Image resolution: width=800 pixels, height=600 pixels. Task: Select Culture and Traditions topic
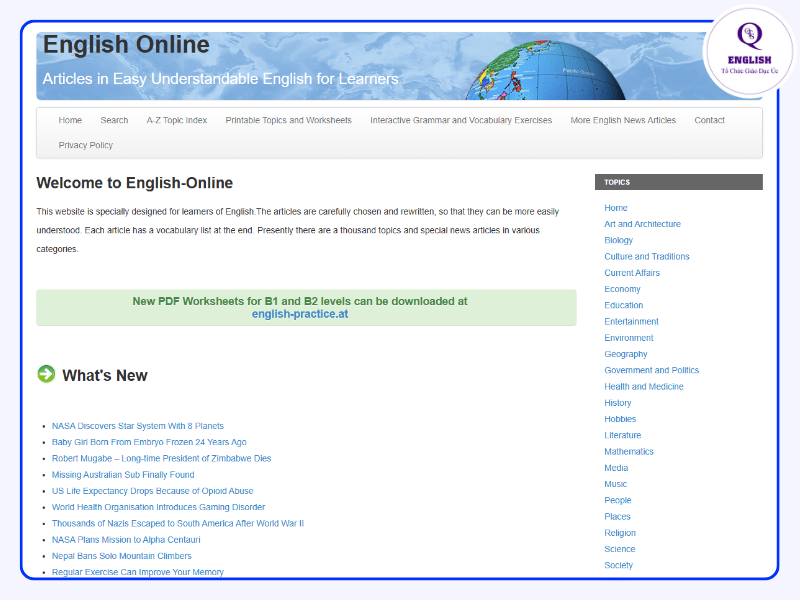click(x=647, y=257)
